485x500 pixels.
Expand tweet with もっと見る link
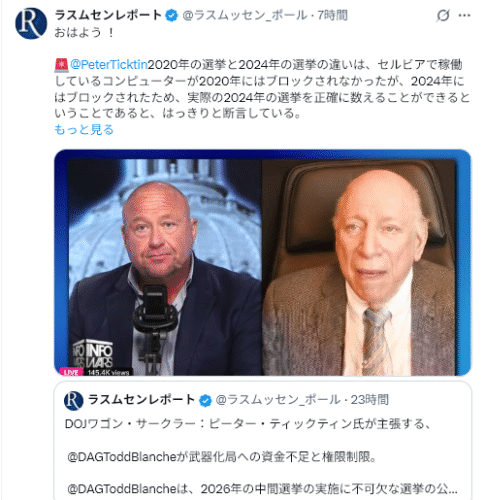tap(84, 129)
